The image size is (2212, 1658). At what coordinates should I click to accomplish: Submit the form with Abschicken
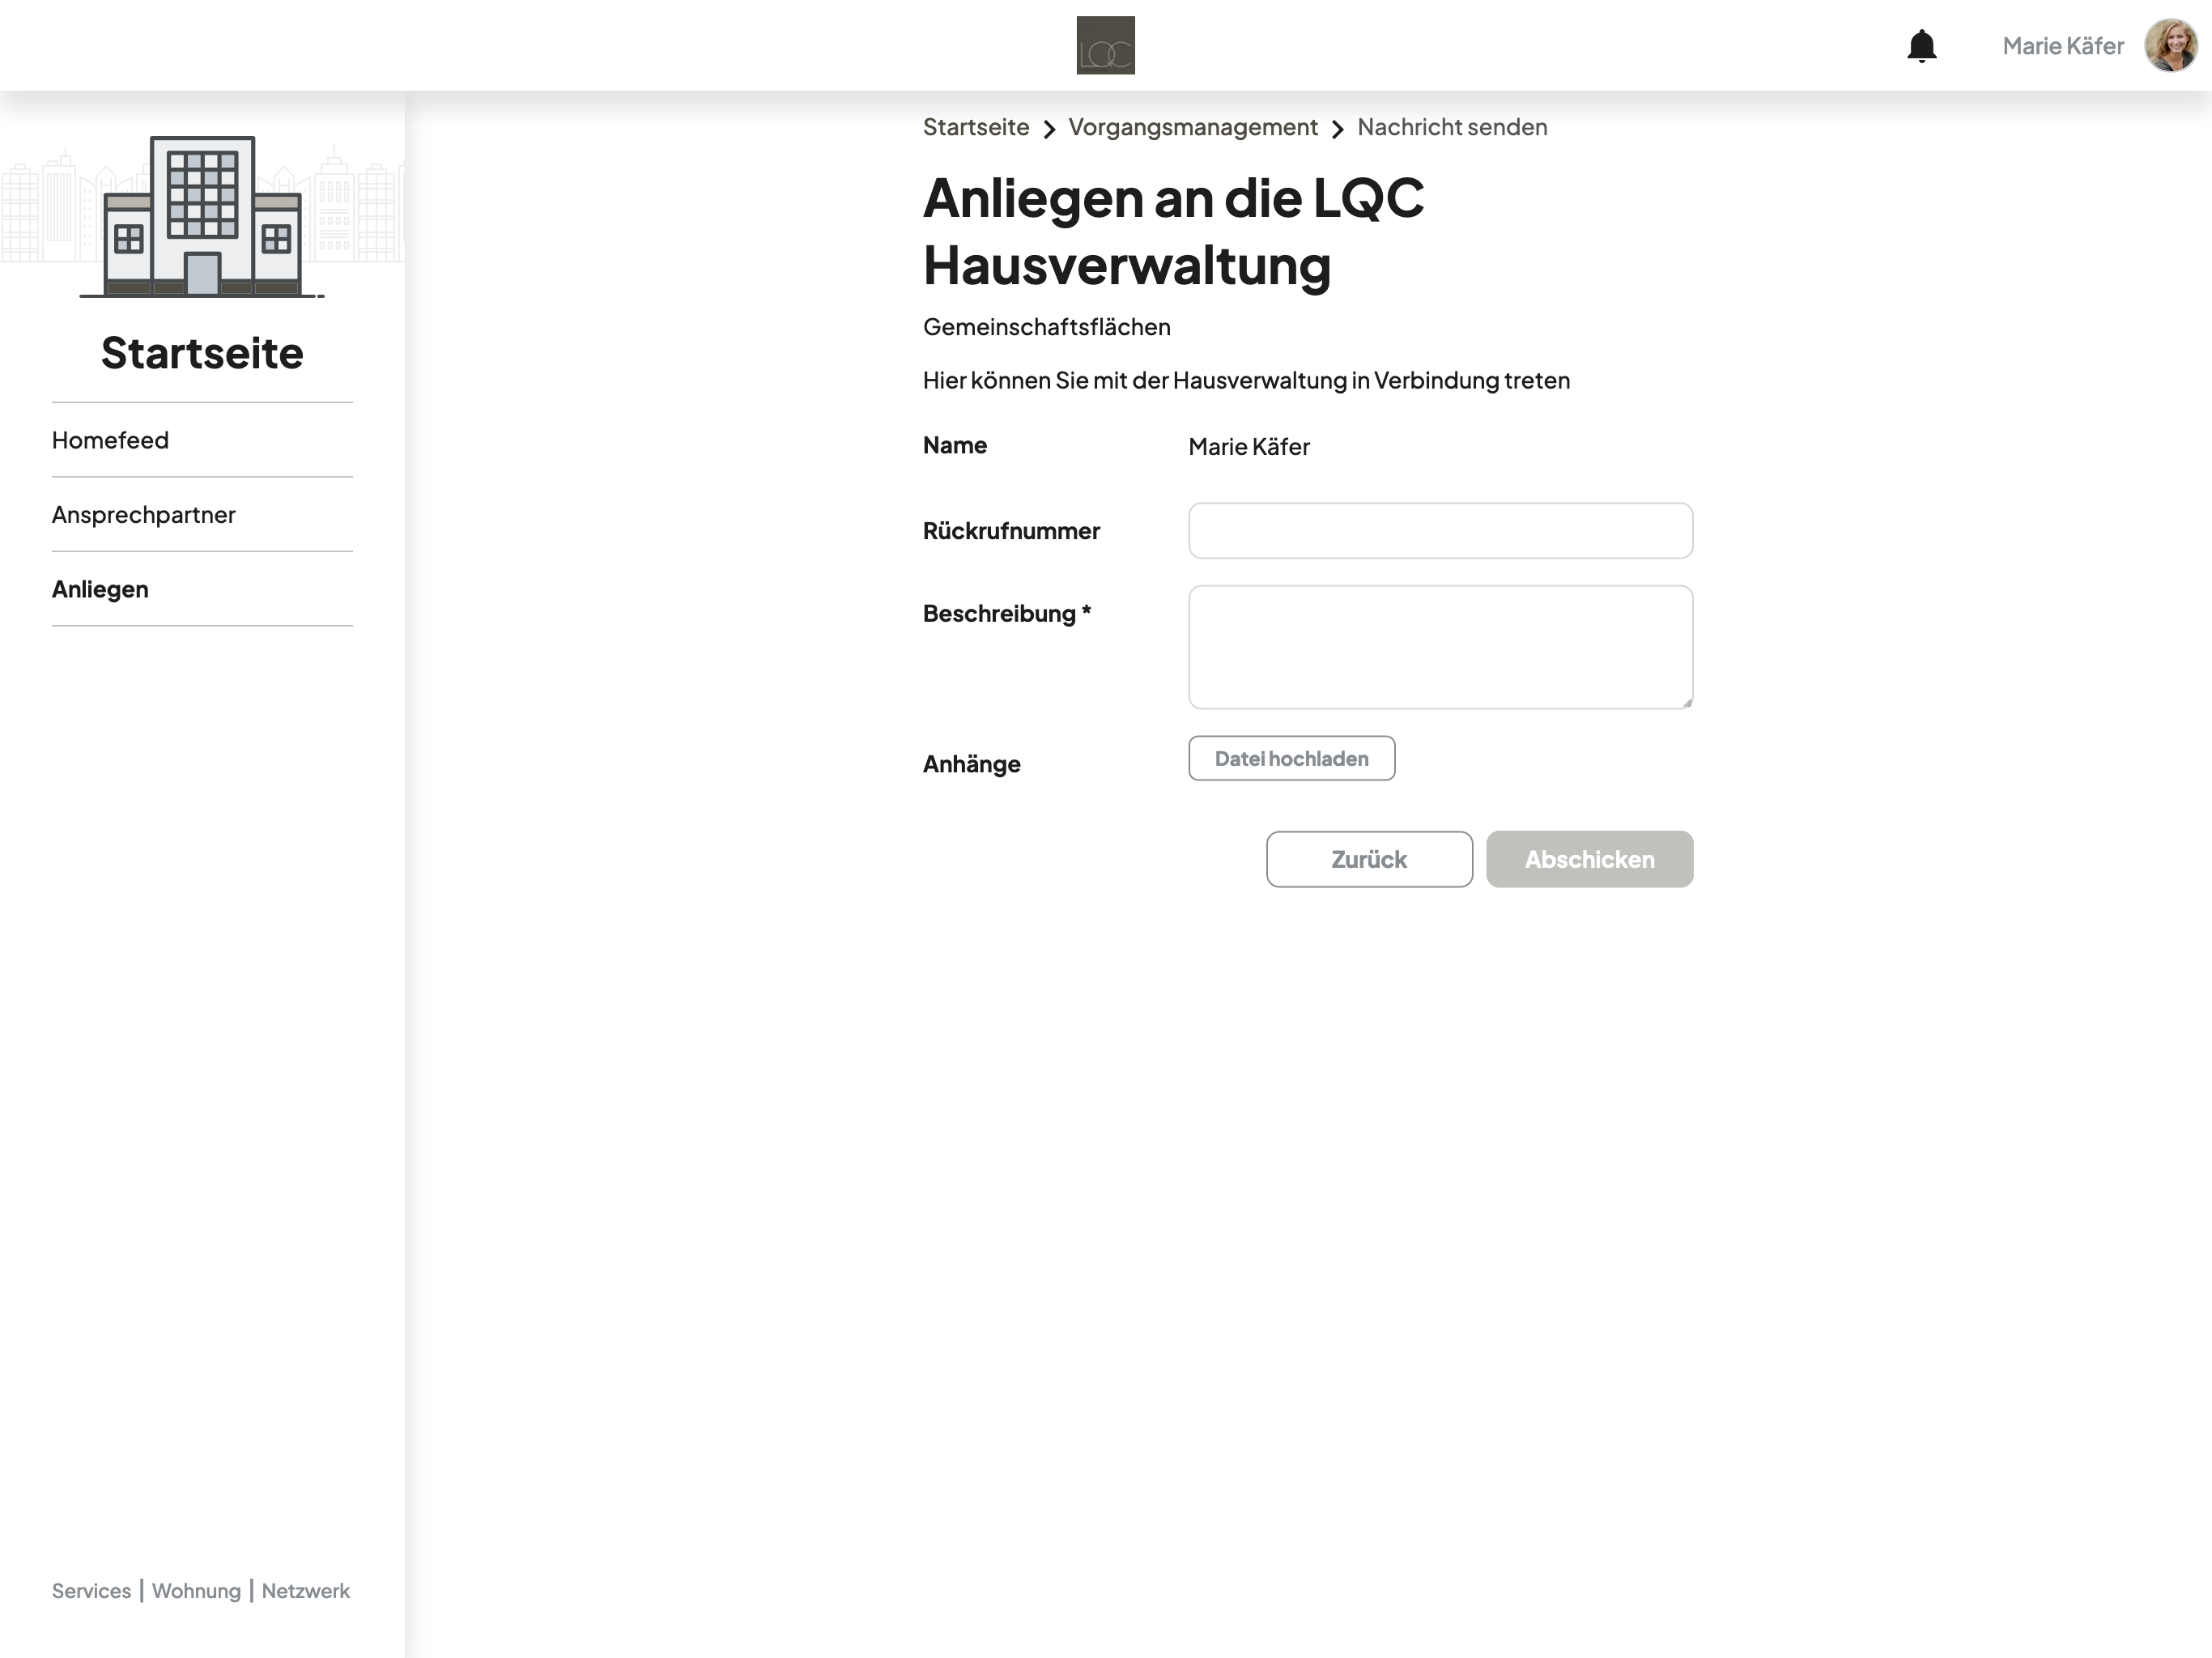coord(1589,859)
